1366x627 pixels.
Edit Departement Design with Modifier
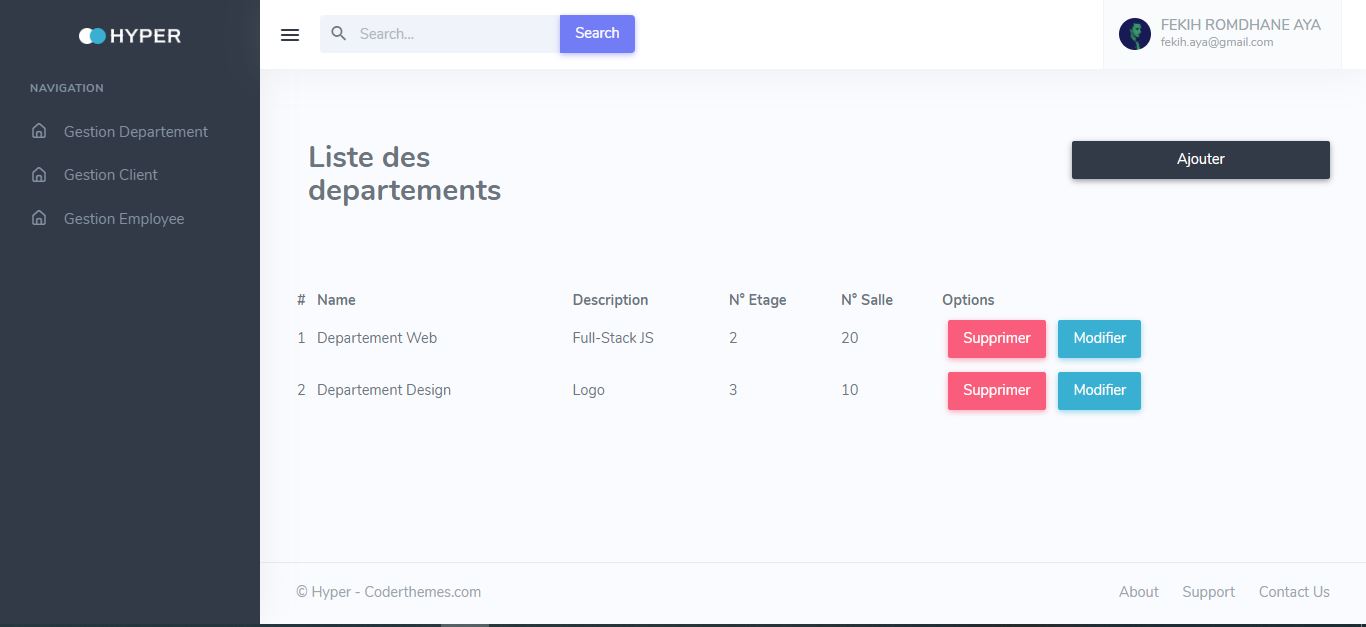click(x=1099, y=391)
